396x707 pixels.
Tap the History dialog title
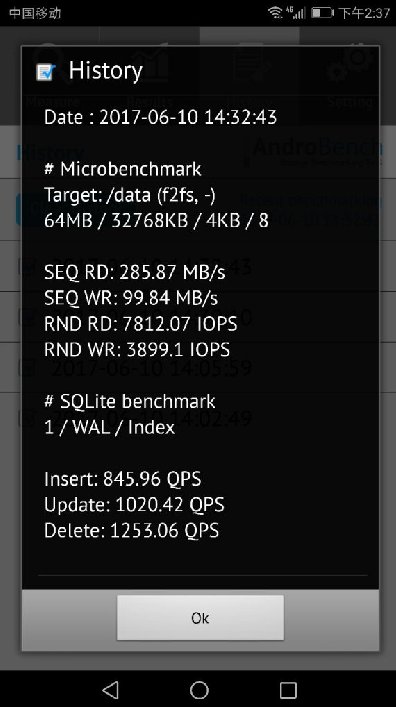tap(106, 71)
